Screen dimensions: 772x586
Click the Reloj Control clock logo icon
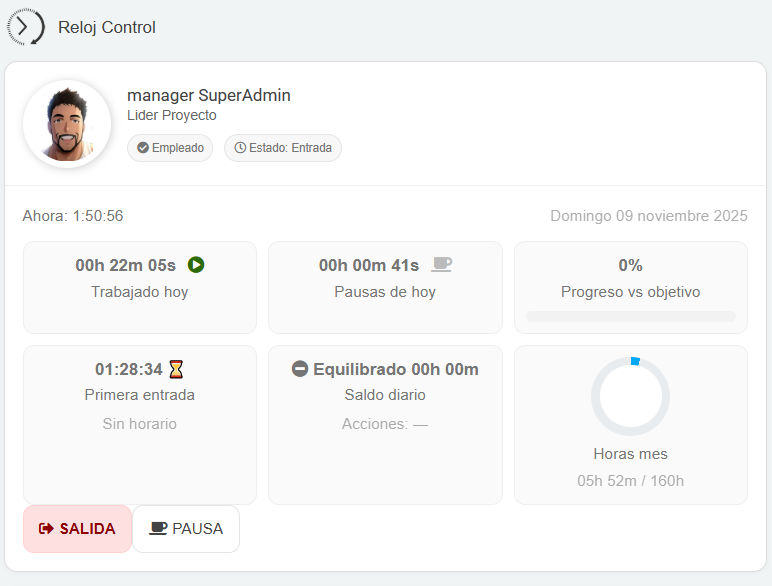pos(25,27)
